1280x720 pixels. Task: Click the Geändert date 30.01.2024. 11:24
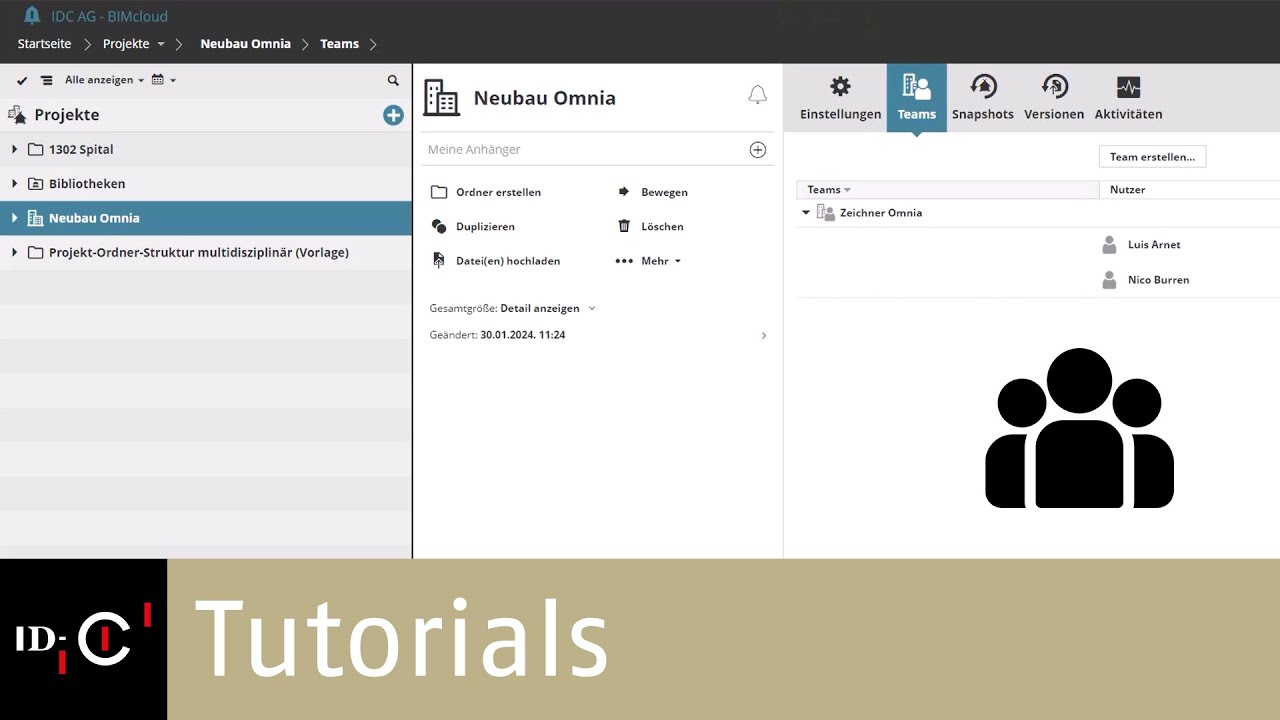522,335
